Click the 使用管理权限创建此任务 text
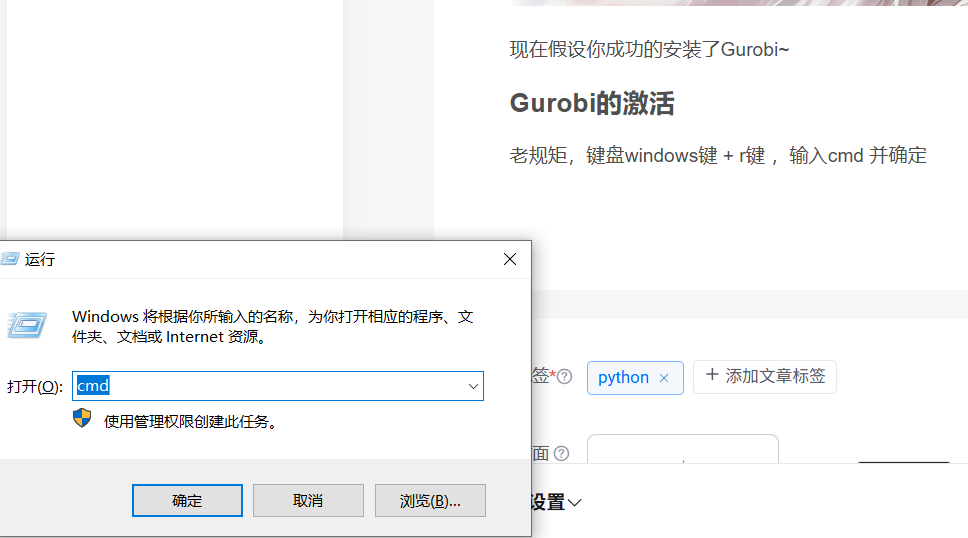The height and width of the screenshot is (538, 968). coord(191,422)
